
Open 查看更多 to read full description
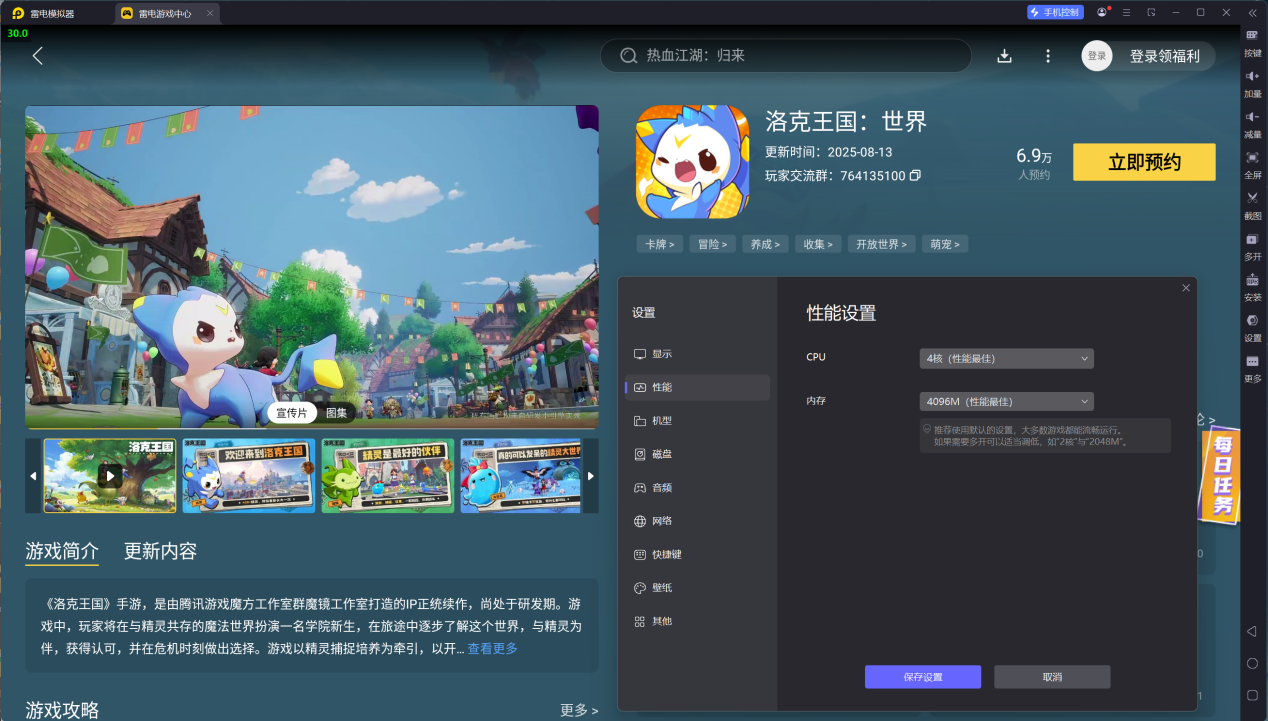pyautogui.click(x=491, y=648)
